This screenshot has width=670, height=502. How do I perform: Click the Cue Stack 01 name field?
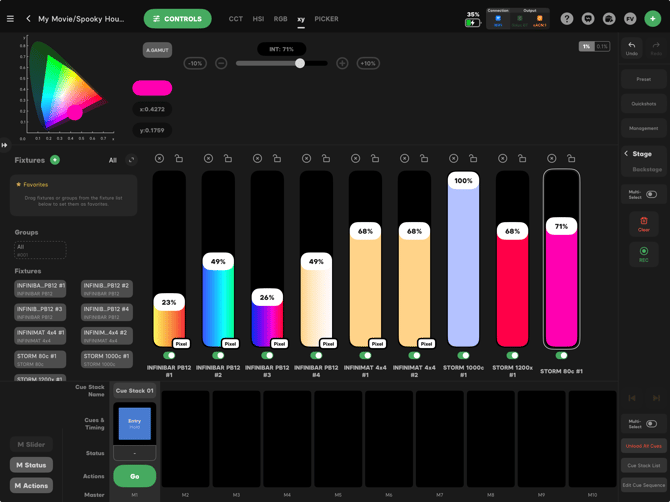click(135, 391)
